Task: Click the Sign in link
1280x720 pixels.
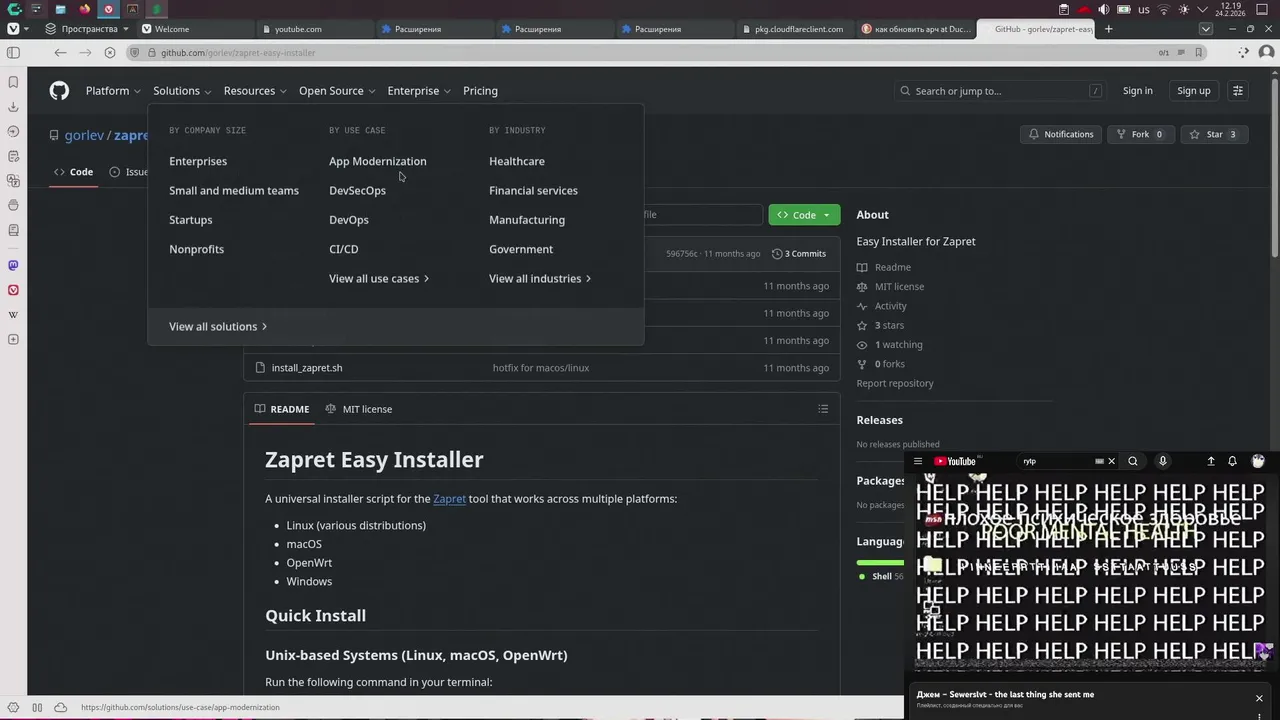Action: (1137, 91)
